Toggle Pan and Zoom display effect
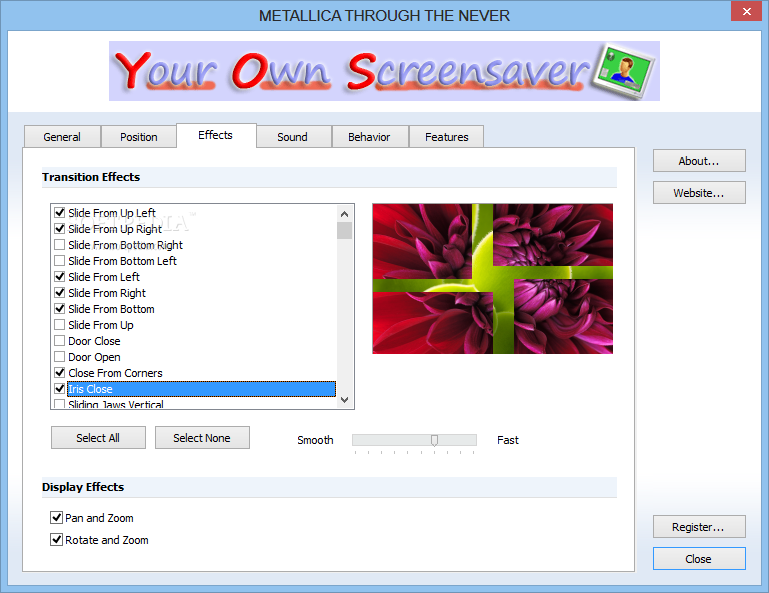 point(56,517)
